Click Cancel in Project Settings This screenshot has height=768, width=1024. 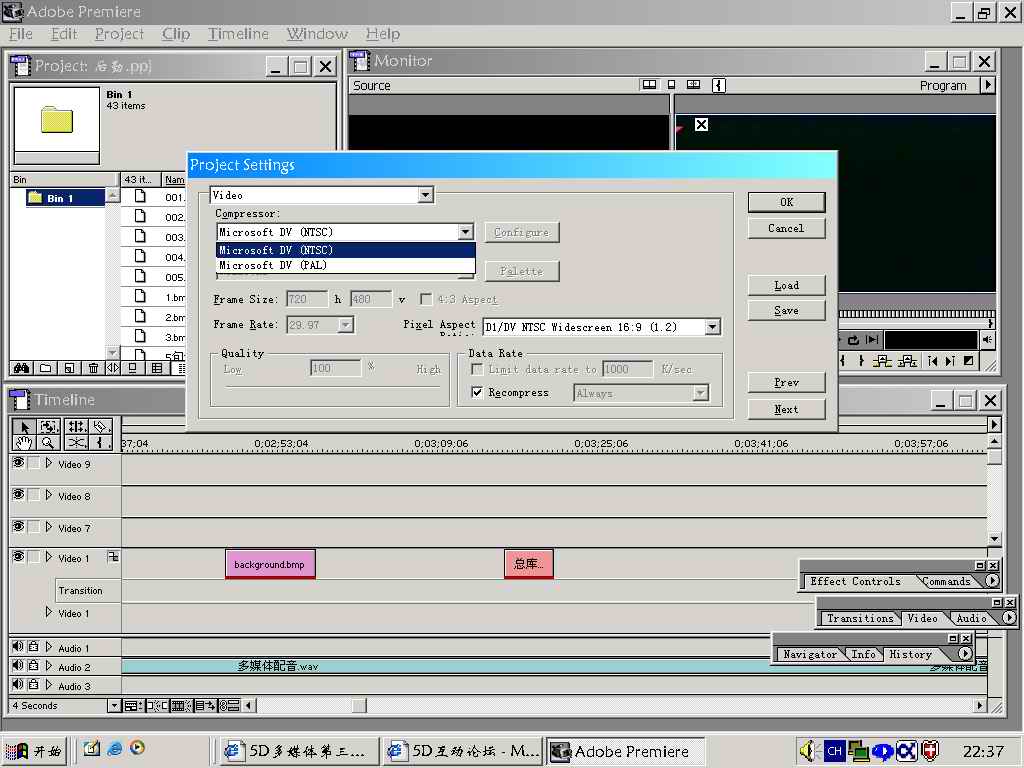click(x=786, y=228)
